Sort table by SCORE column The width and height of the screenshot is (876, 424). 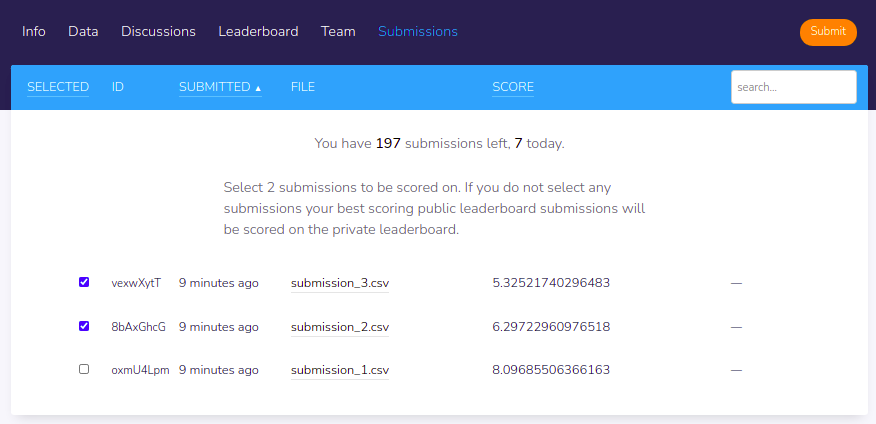(x=513, y=87)
